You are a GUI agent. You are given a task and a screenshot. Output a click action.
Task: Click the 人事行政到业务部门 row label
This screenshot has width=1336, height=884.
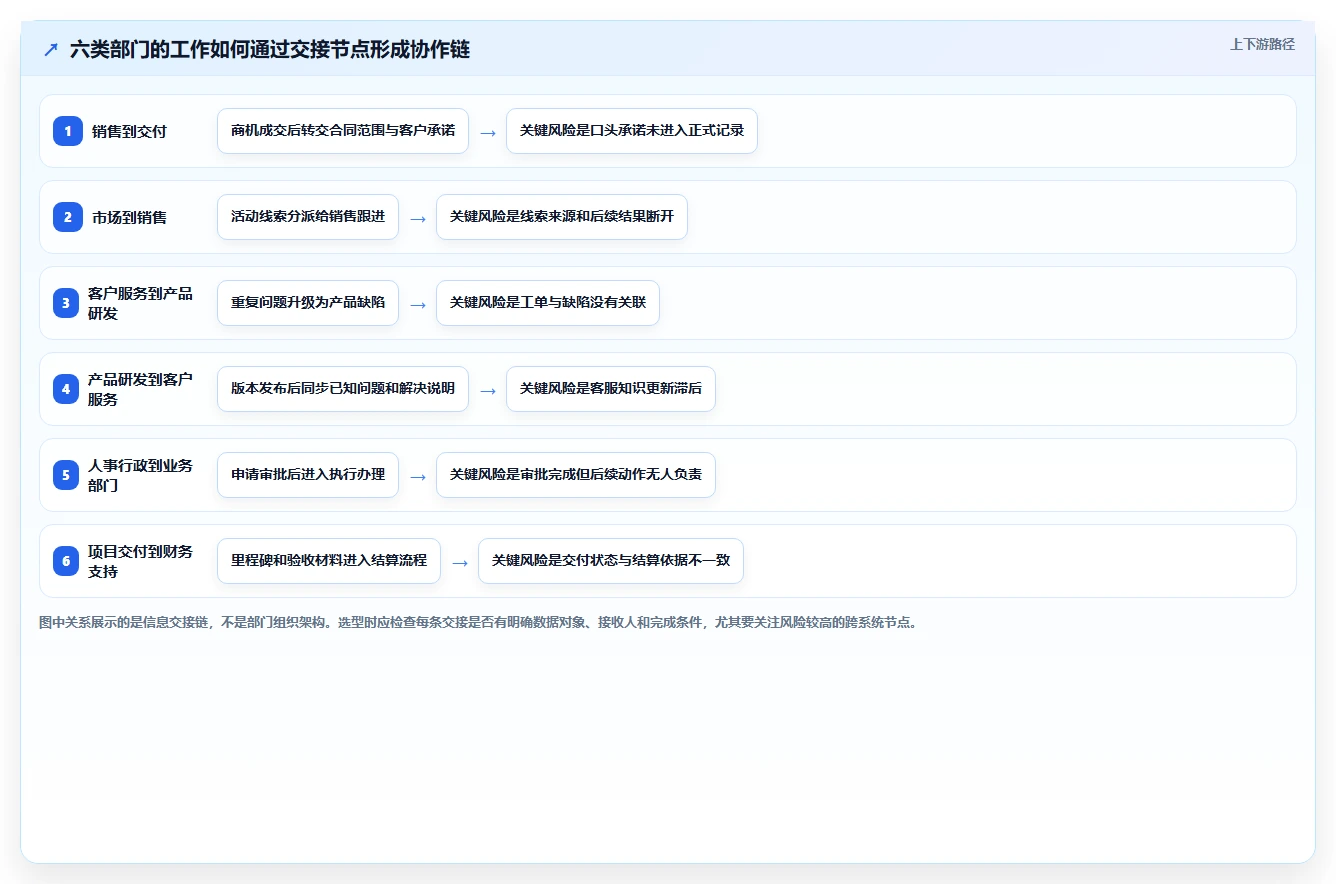[x=140, y=475]
